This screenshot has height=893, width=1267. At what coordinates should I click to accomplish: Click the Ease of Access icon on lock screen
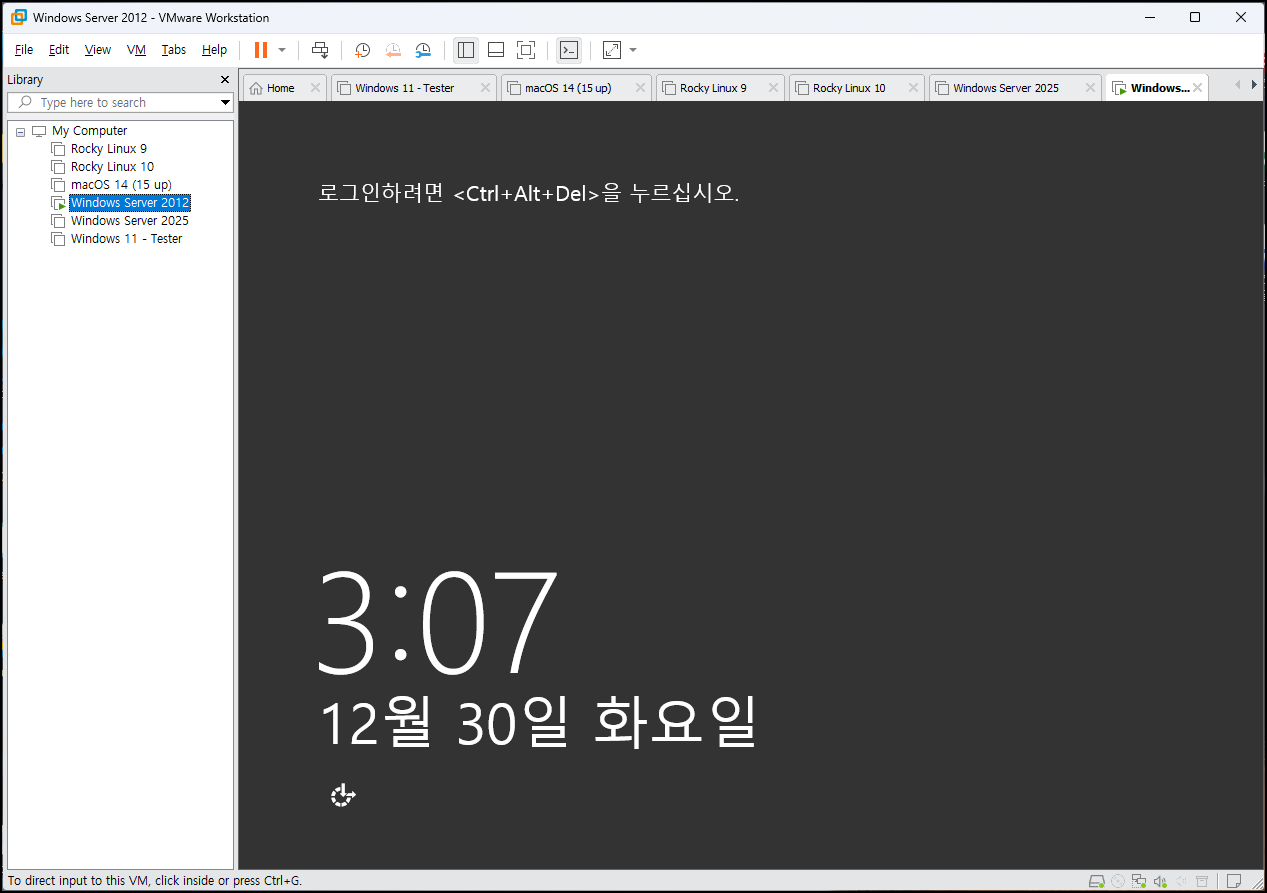coord(343,796)
